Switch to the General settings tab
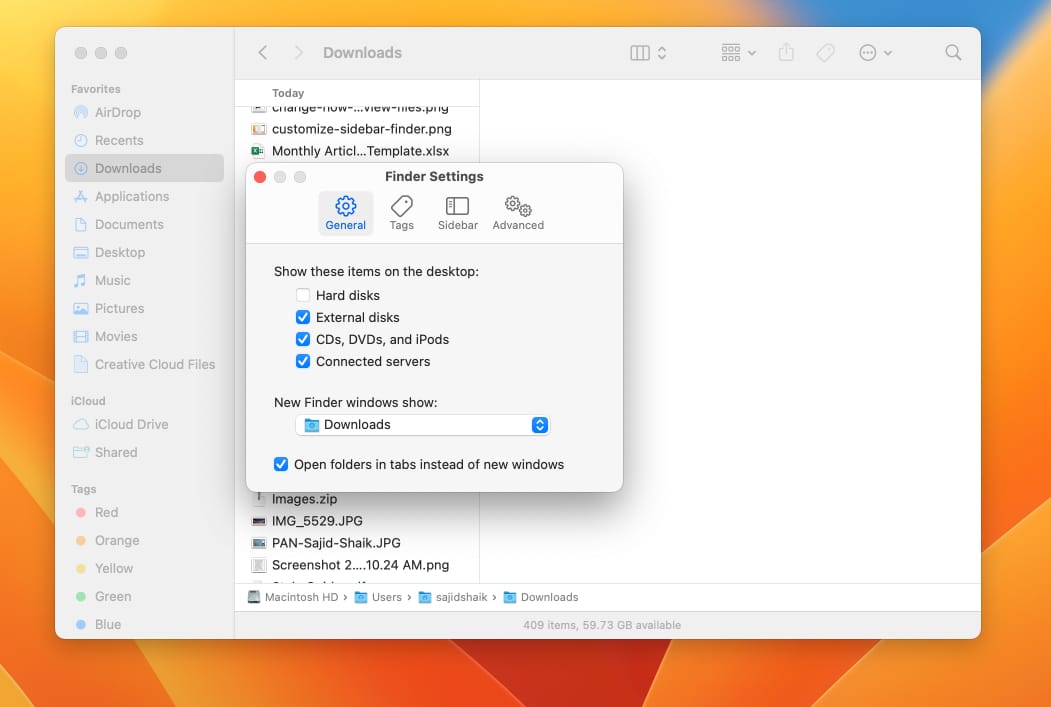 (346, 213)
